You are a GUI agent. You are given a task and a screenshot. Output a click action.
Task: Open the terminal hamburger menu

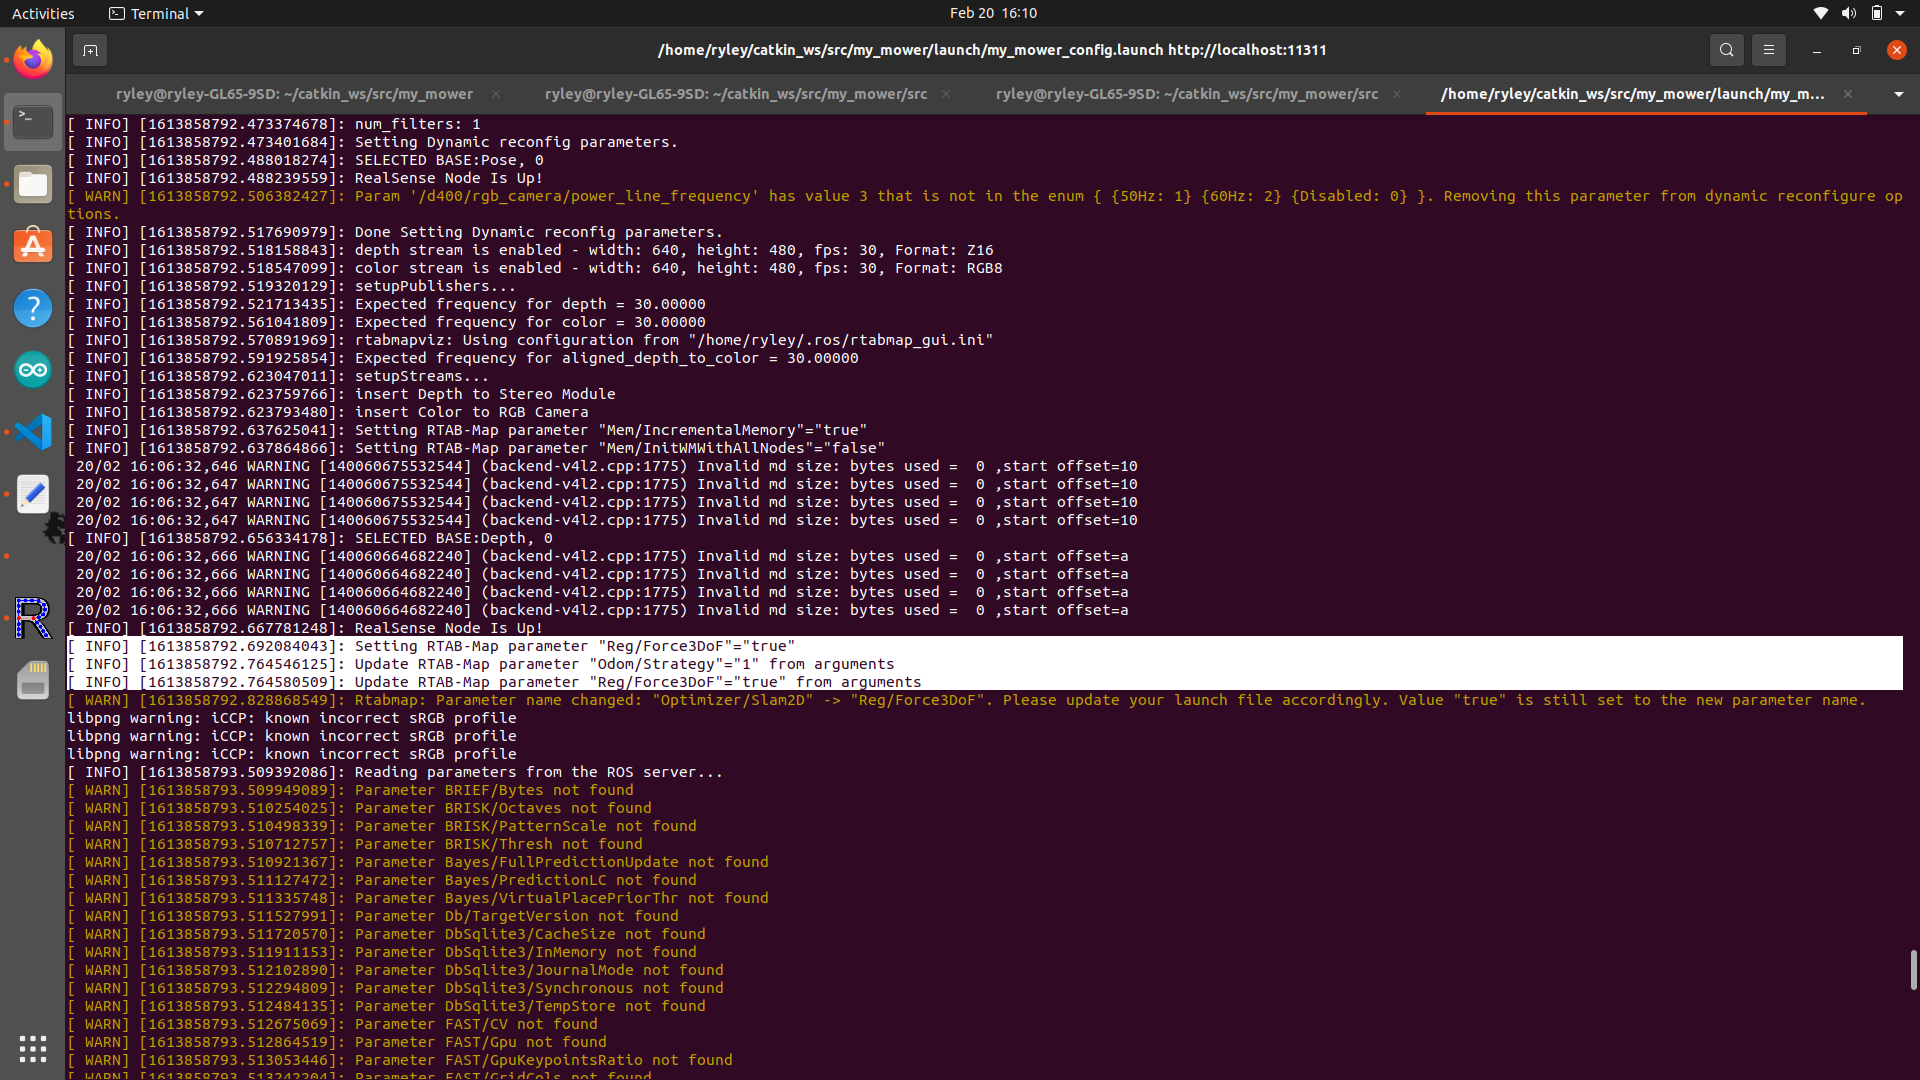[1768, 50]
